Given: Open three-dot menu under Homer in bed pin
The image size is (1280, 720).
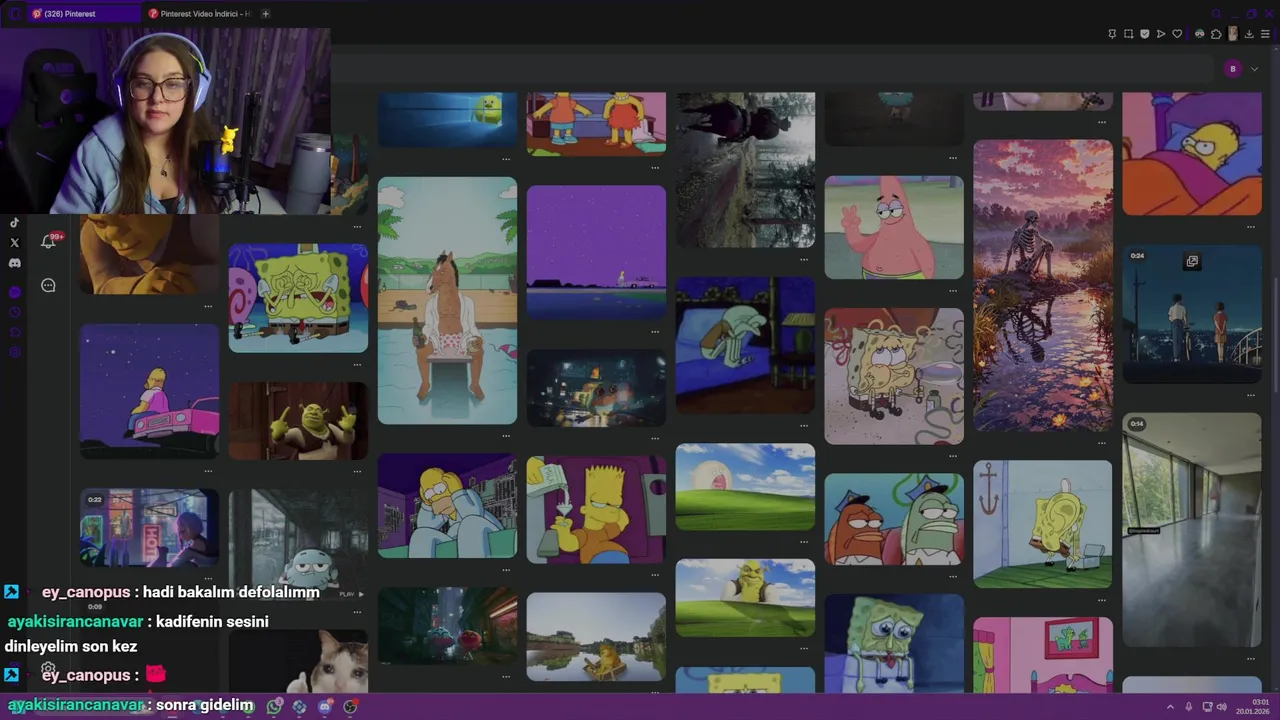Looking at the screenshot, I should tap(1251, 226).
